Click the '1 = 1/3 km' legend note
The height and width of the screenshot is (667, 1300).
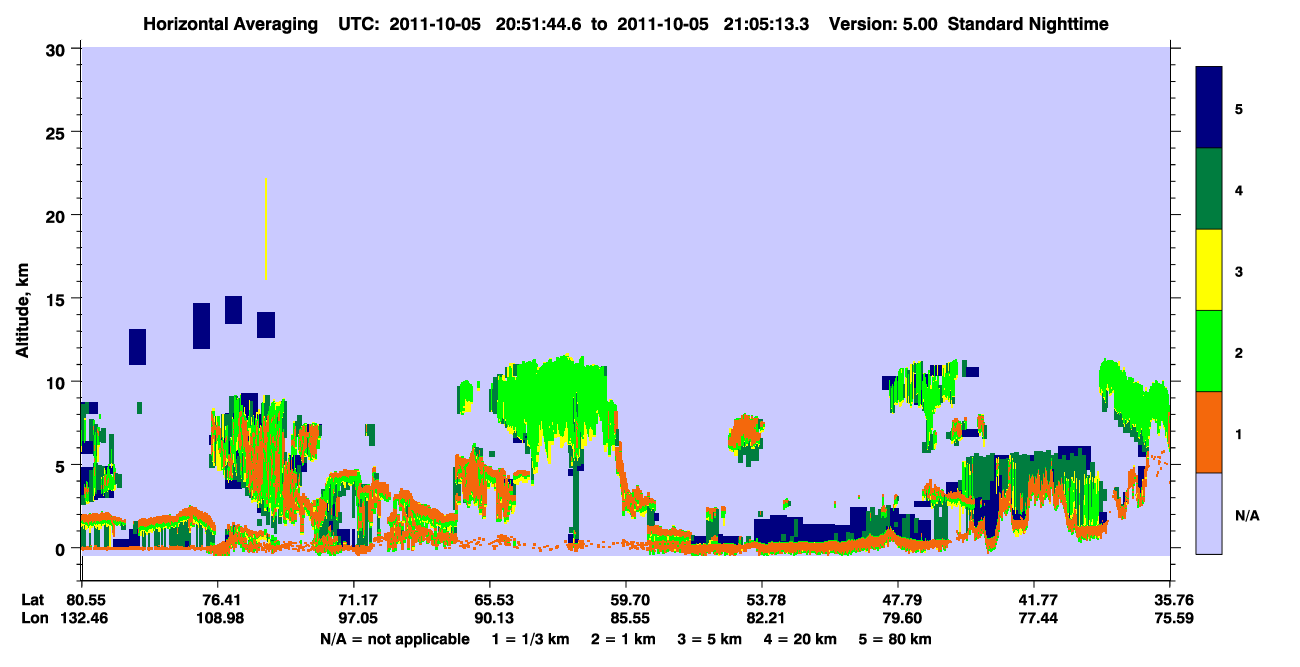pyautogui.click(x=532, y=639)
